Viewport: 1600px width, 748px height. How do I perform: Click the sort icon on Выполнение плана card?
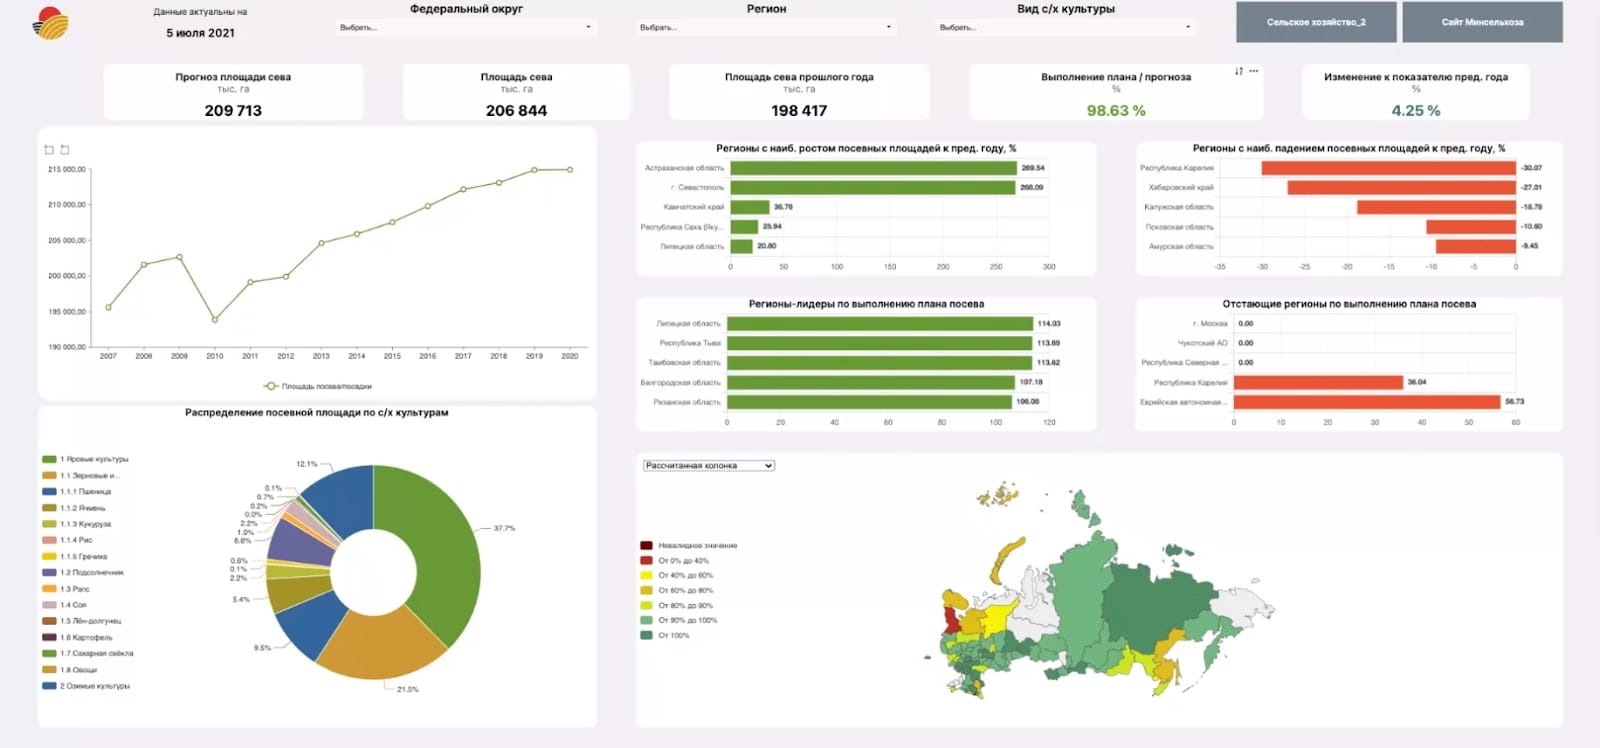point(1238,71)
